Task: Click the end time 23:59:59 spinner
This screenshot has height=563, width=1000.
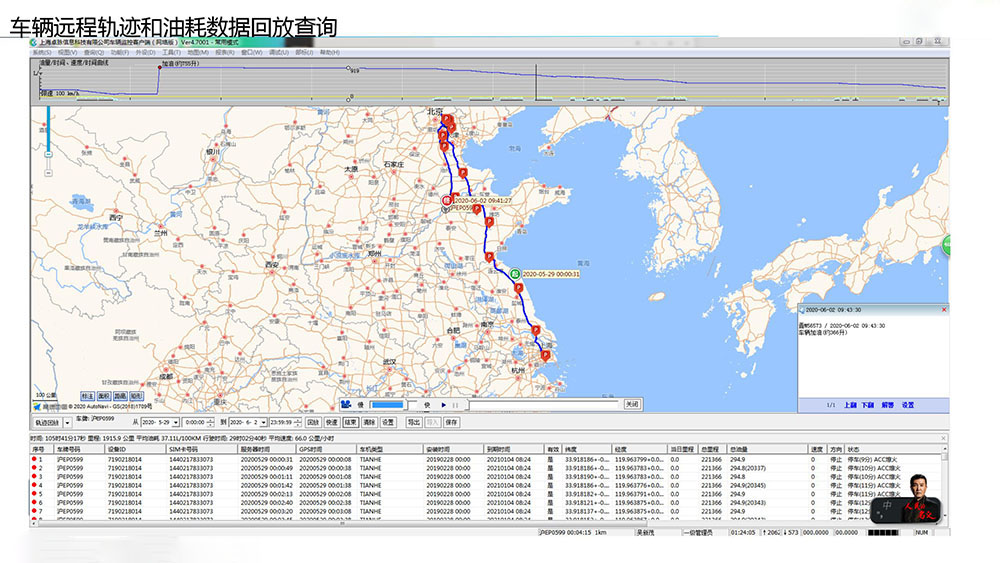Action: pos(297,422)
